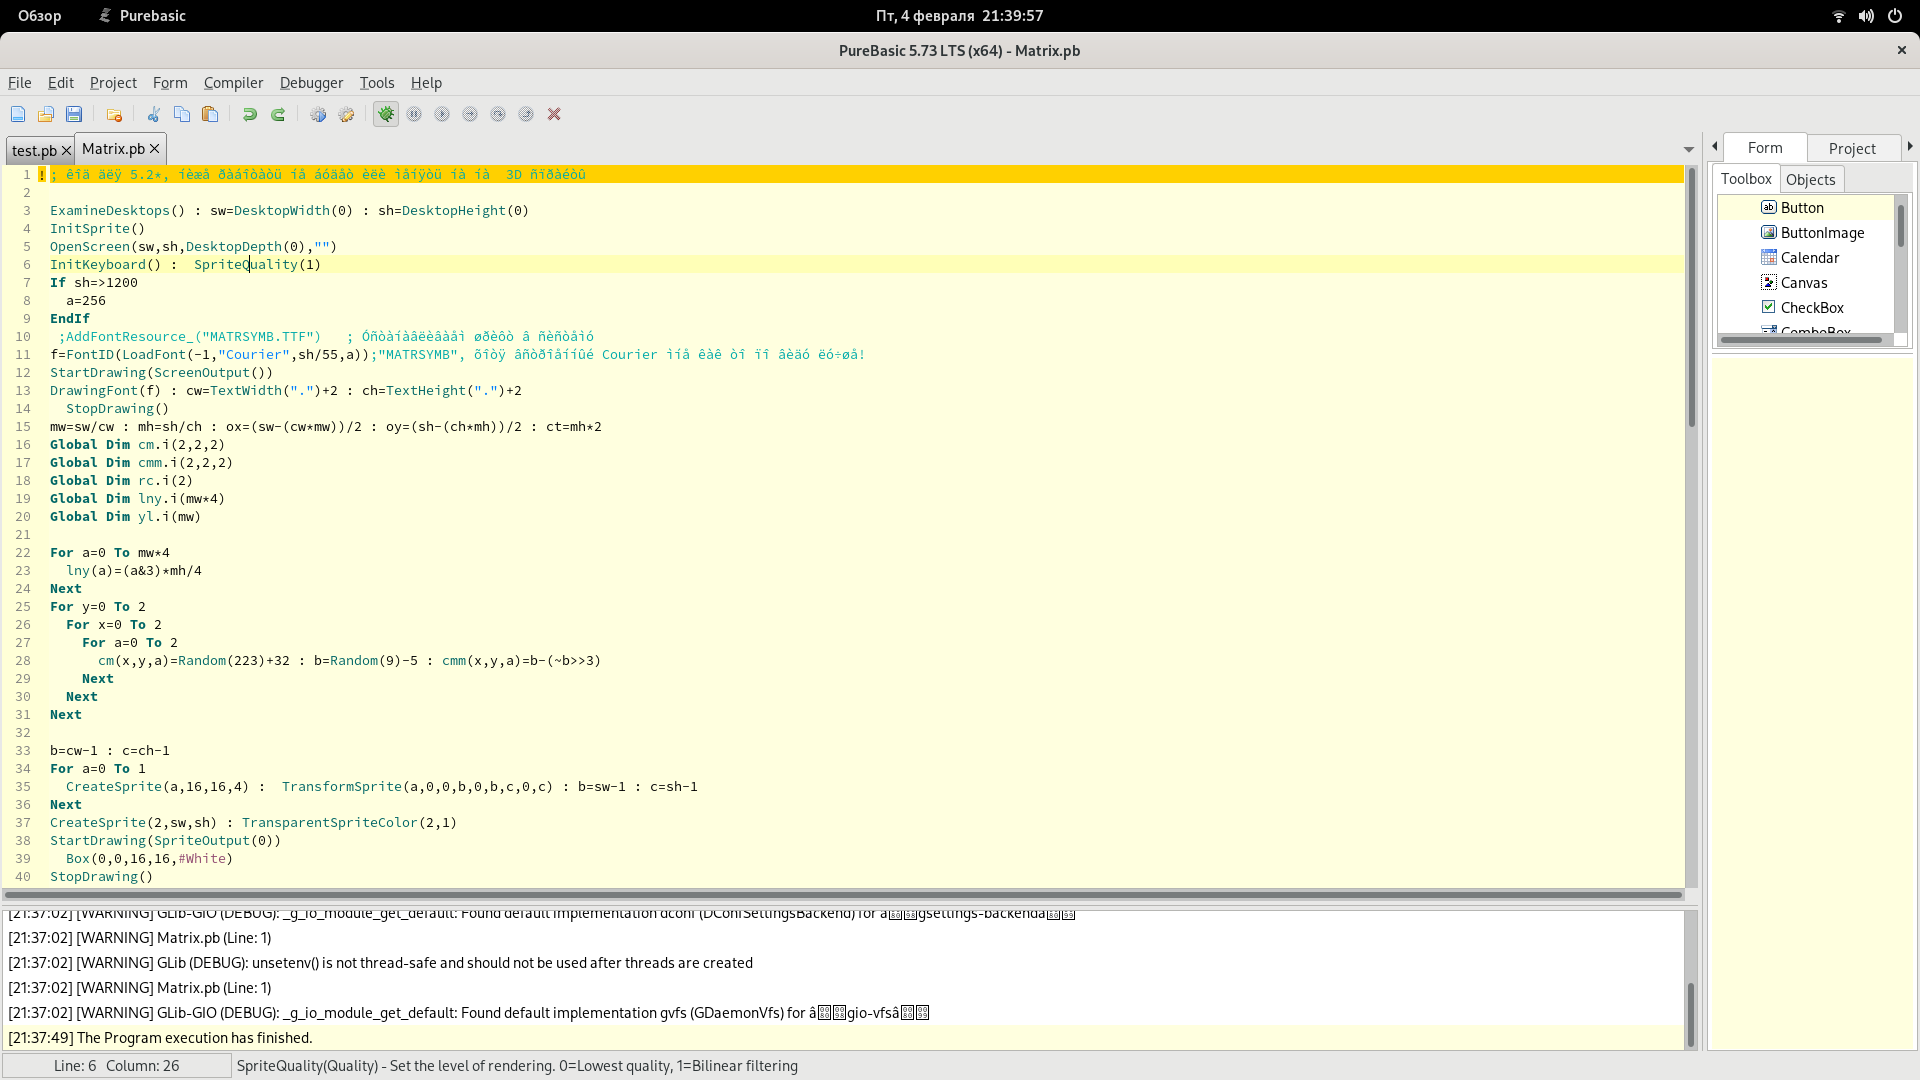Open the Purebasic app menu in top bar
1920x1080 pixels.
(141, 16)
